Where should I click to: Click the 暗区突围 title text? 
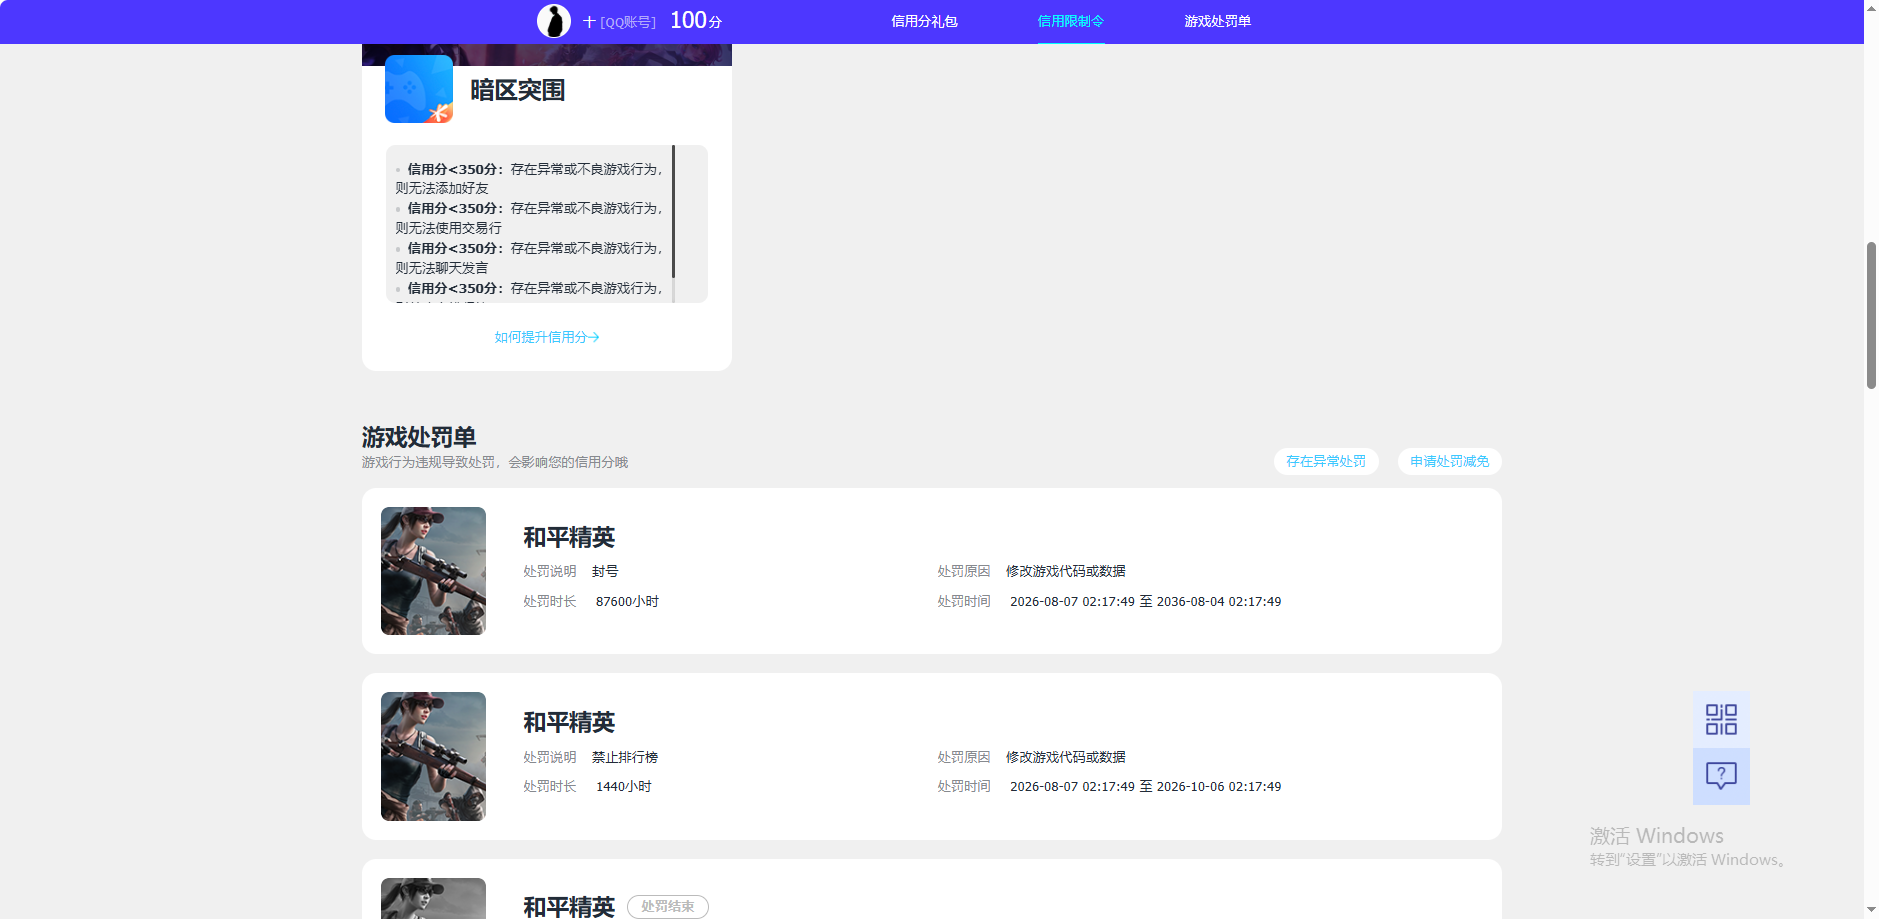pyautogui.click(x=518, y=90)
